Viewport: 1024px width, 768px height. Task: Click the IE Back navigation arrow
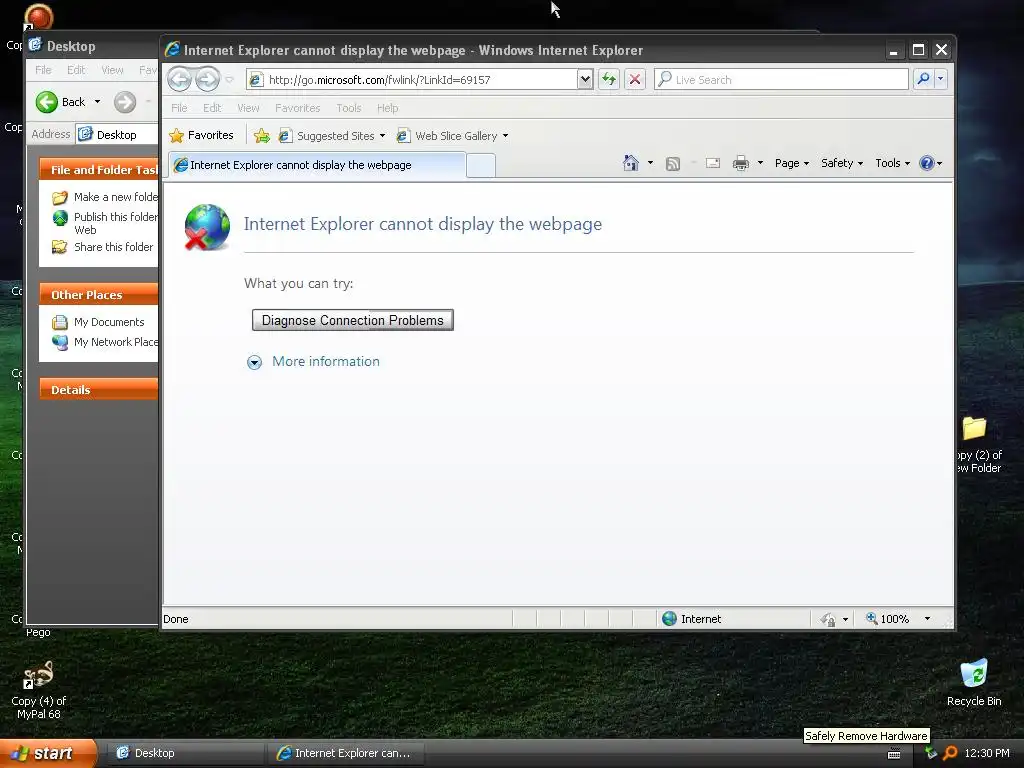180,80
